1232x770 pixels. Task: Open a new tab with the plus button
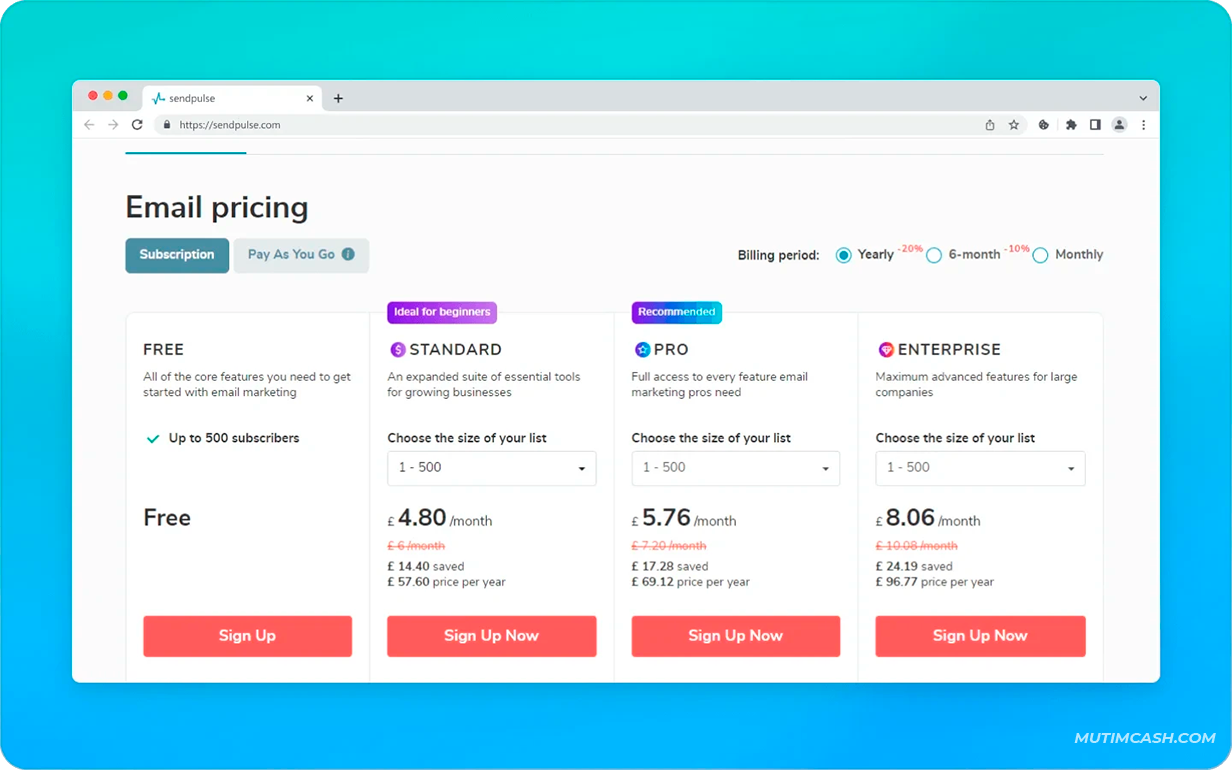[x=338, y=98]
